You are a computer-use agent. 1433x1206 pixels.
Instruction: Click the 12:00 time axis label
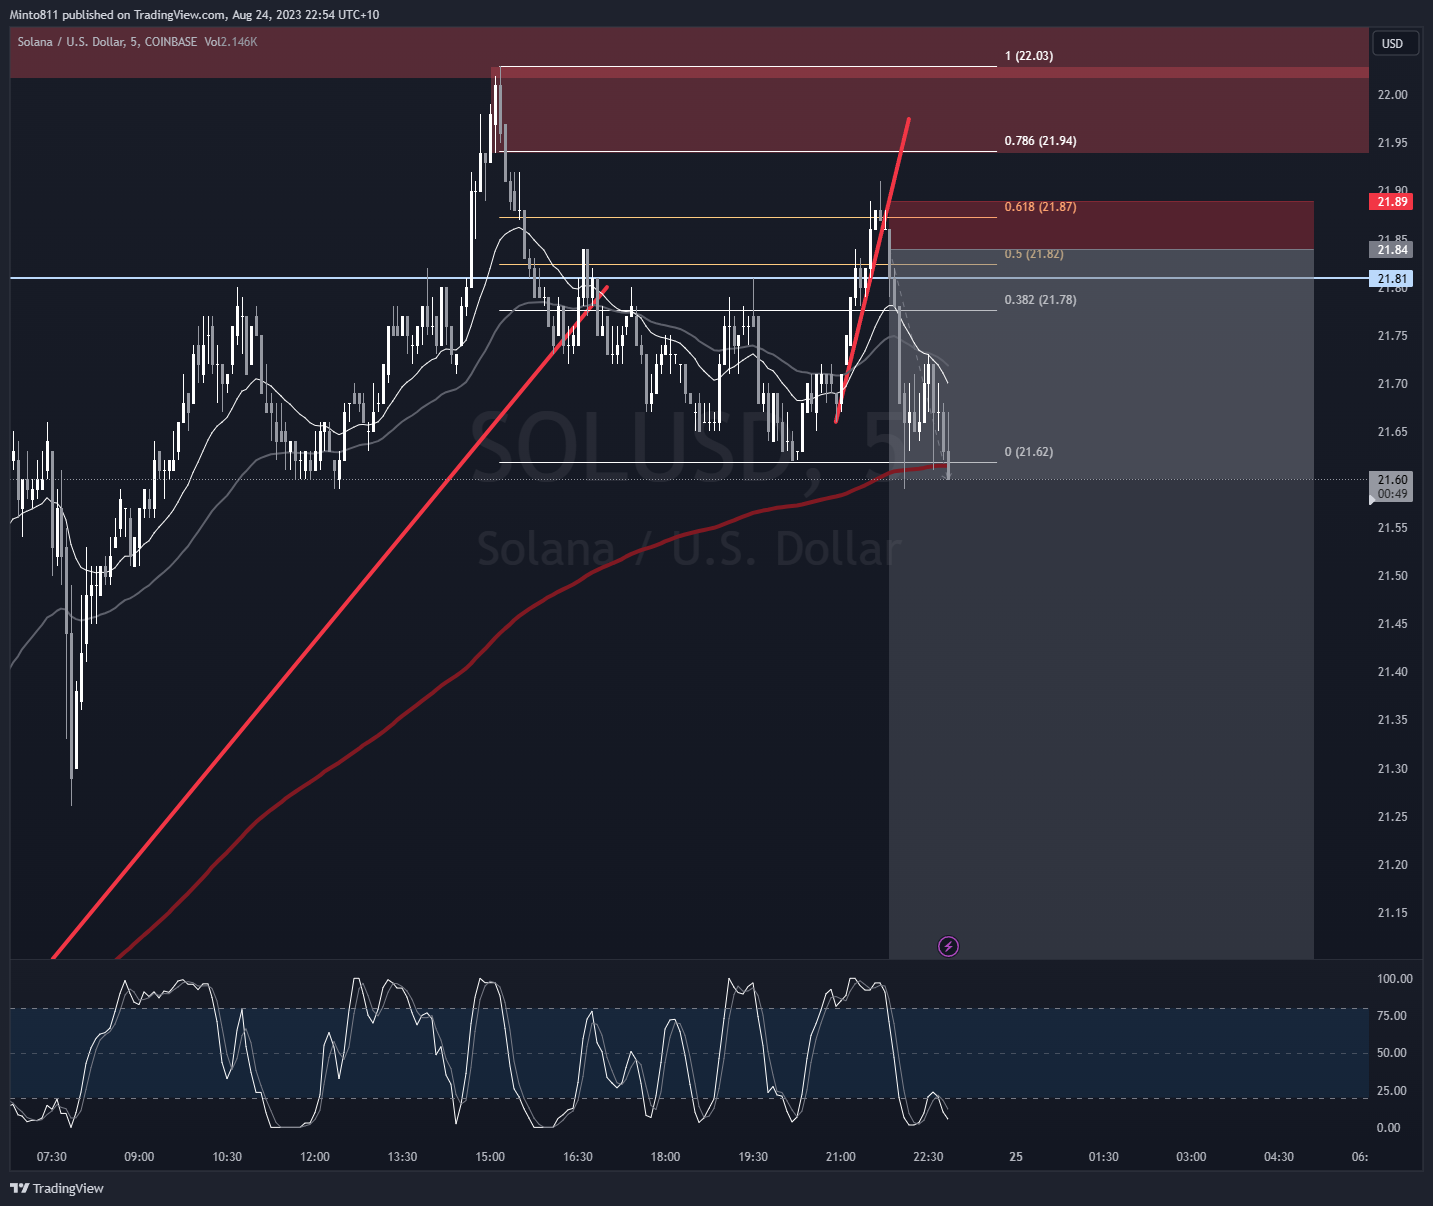point(315,1157)
